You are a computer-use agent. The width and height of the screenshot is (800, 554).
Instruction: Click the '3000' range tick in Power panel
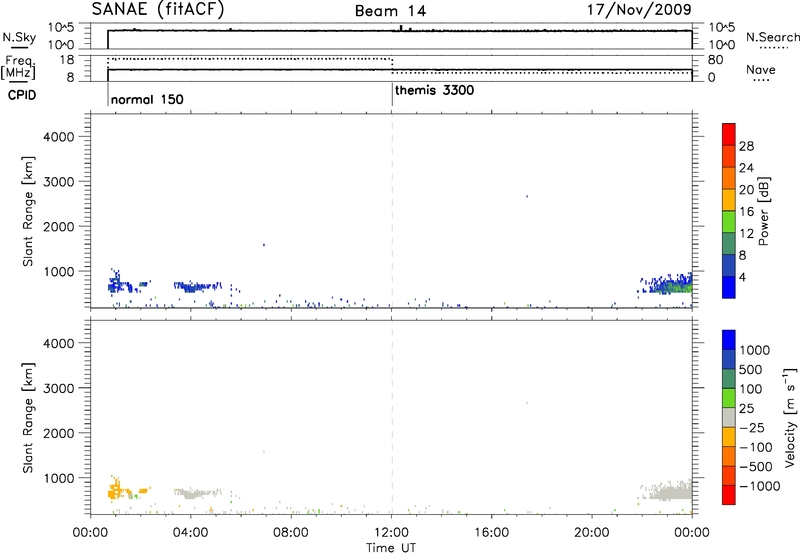pyautogui.click(x=59, y=182)
